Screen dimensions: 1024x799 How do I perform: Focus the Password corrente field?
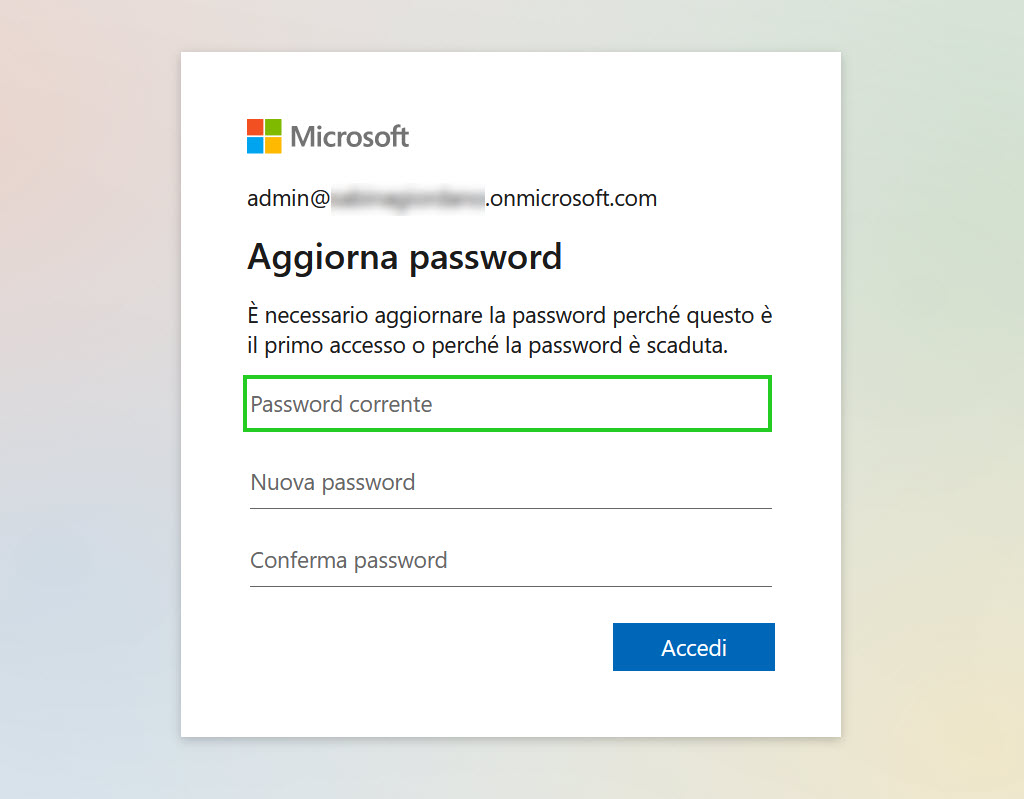tap(507, 404)
